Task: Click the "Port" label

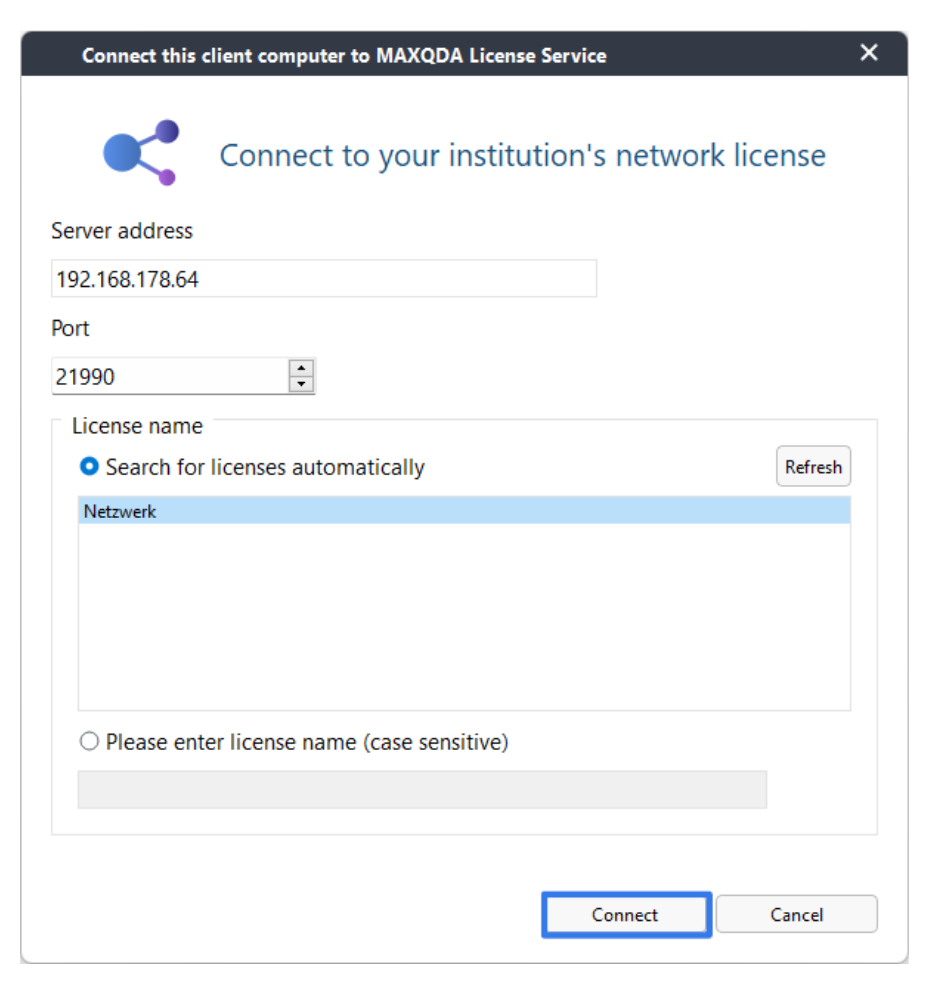Action: coord(70,328)
